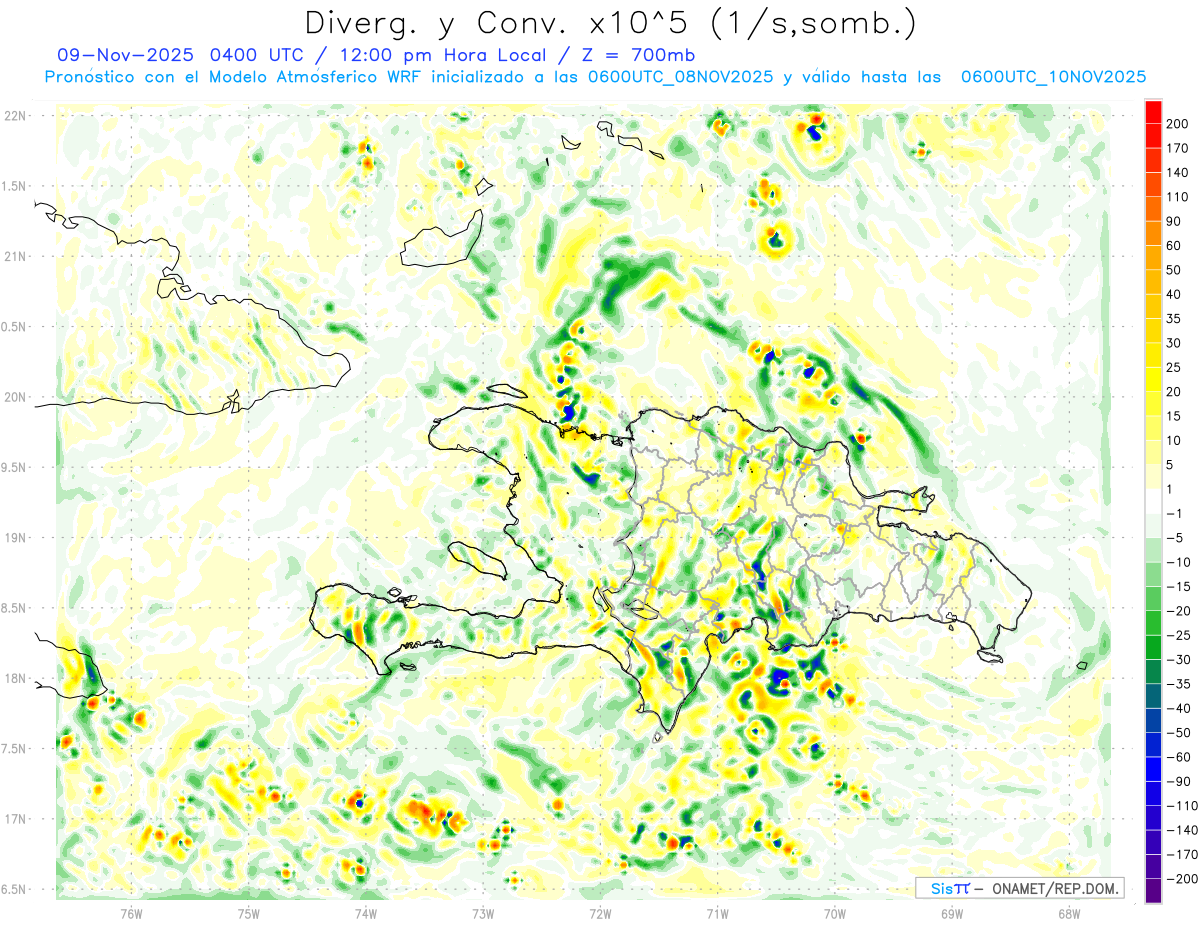Click the 6.5N latitude axis label
Screen dimensions: 1200x927
[x=14, y=889]
